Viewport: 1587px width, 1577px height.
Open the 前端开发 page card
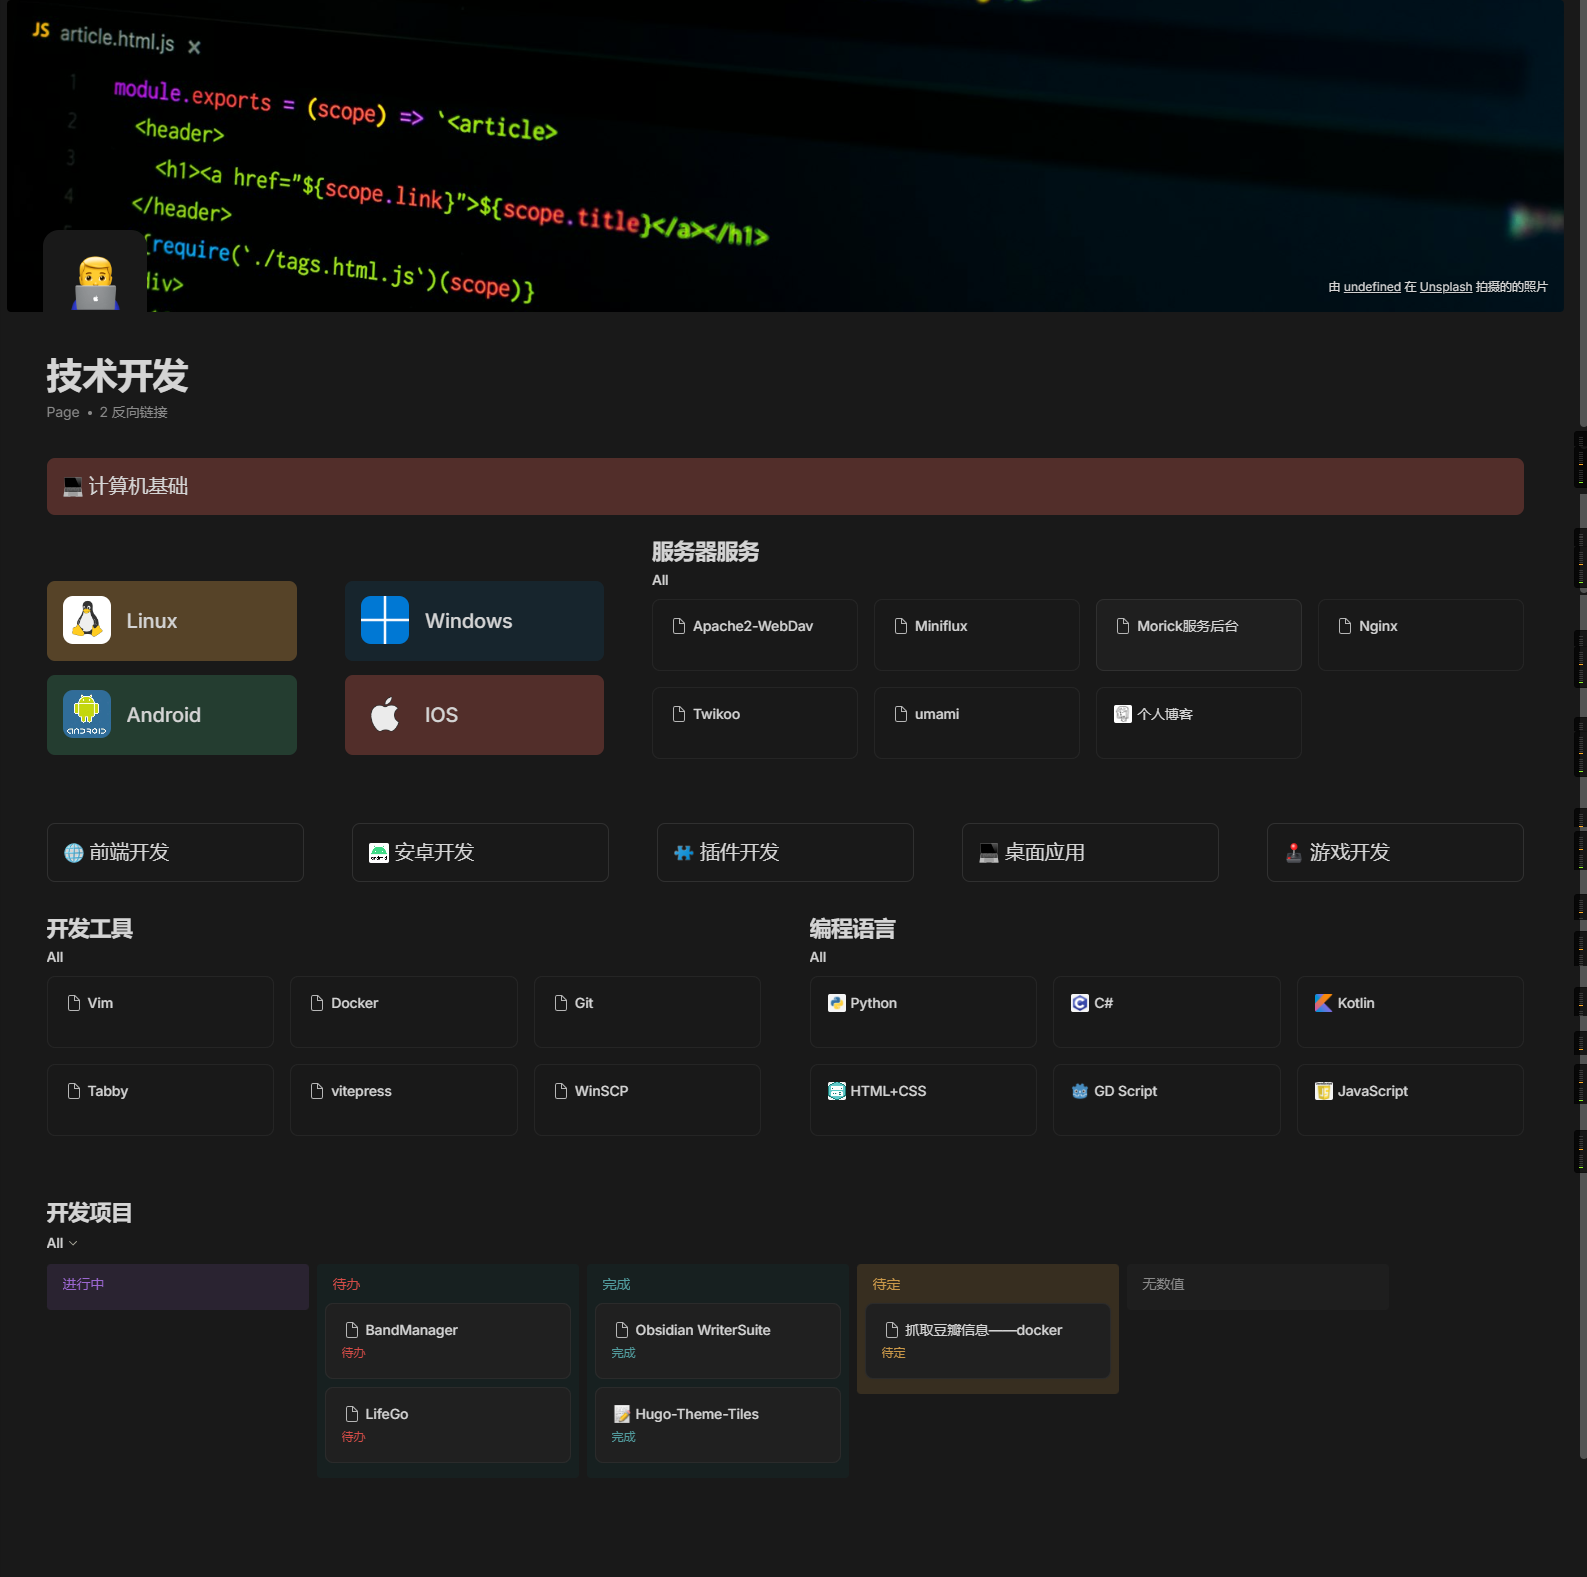[175, 852]
